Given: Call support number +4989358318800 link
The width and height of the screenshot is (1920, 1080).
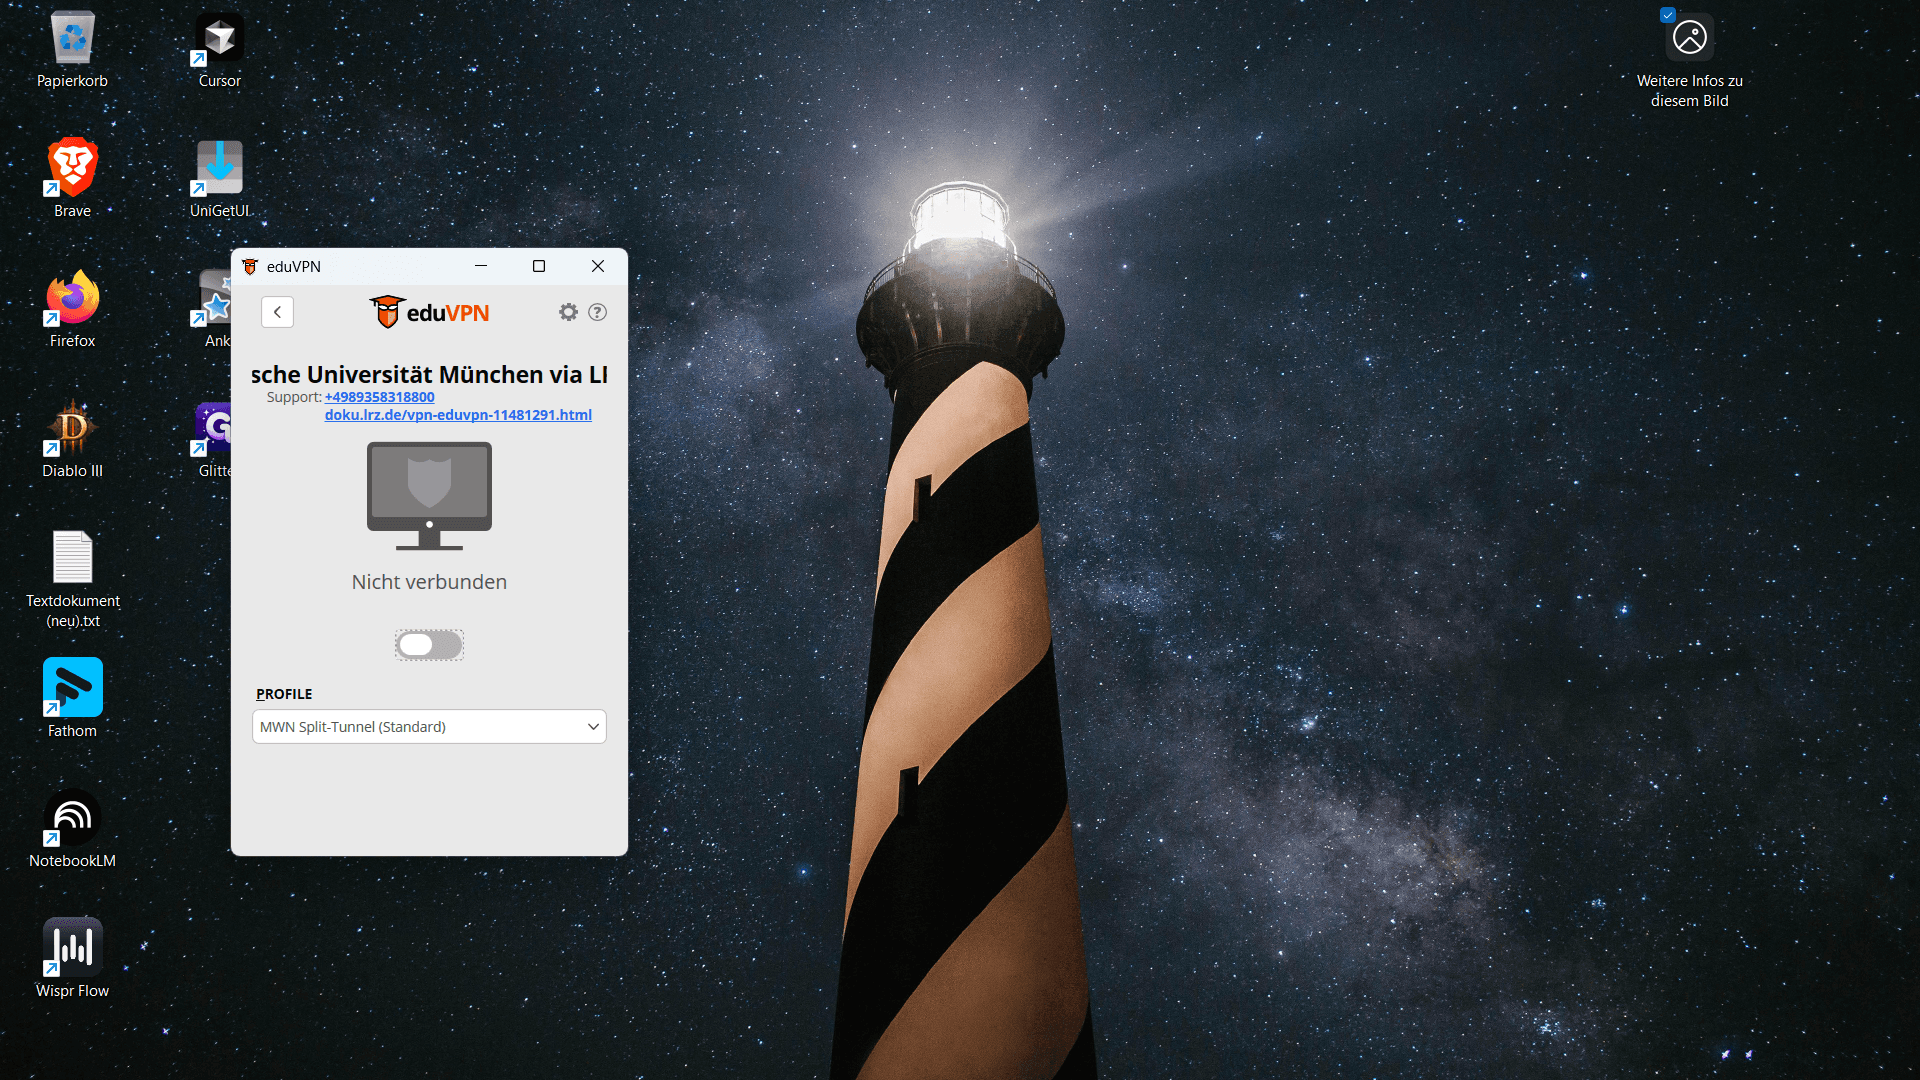Looking at the screenshot, I should (379, 397).
